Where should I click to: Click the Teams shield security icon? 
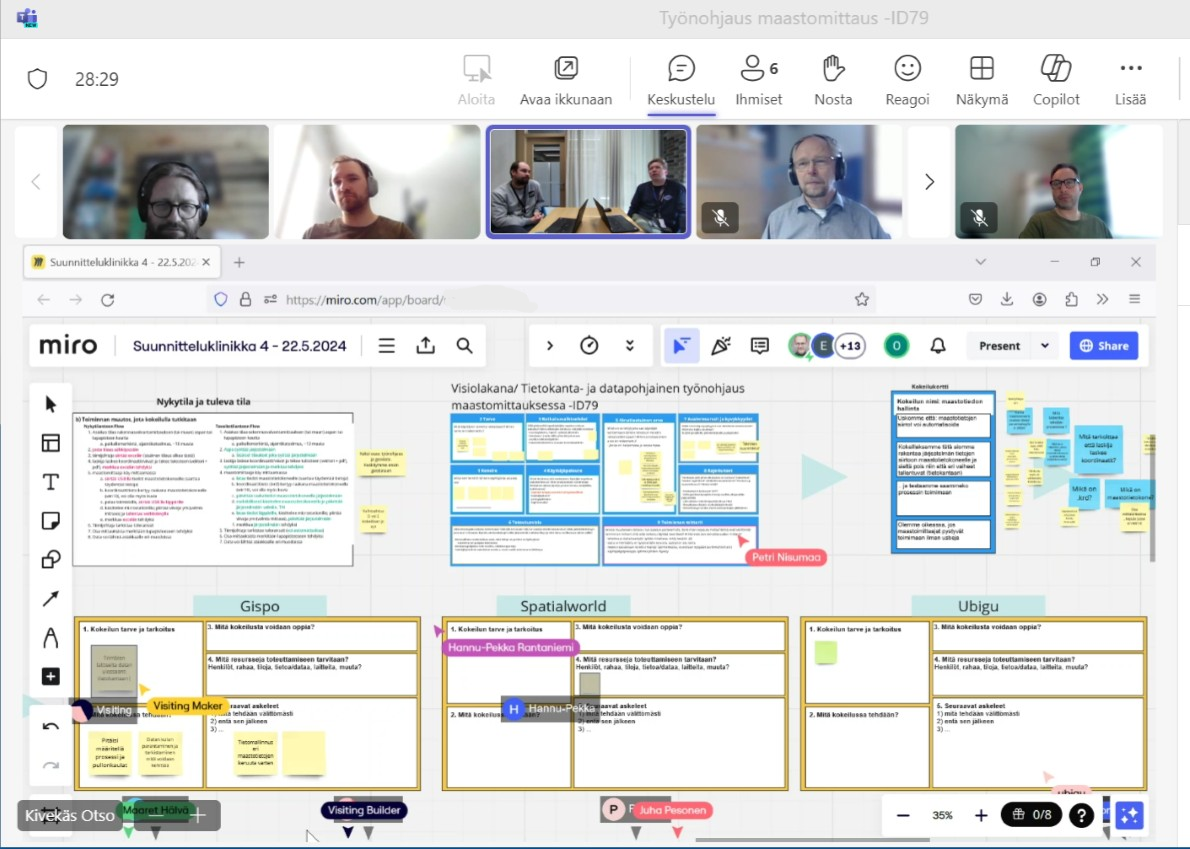click(x=37, y=78)
